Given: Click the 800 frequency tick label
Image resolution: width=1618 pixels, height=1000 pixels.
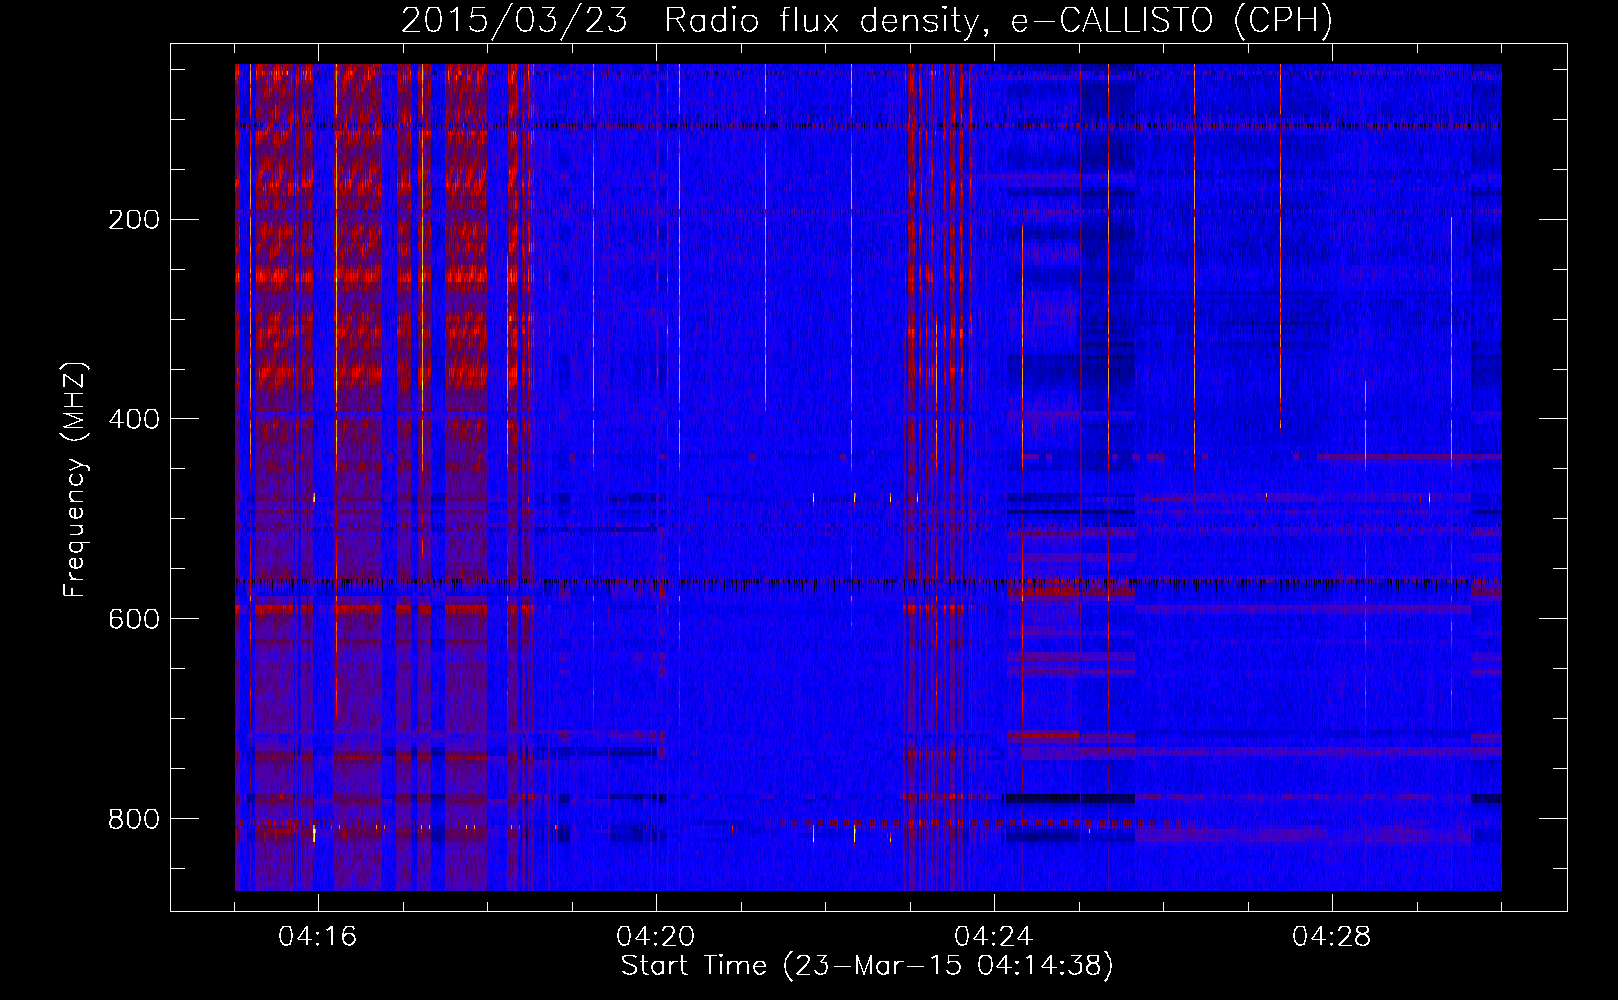Looking at the screenshot, I should pyautogui.click(x=134, y=820).
